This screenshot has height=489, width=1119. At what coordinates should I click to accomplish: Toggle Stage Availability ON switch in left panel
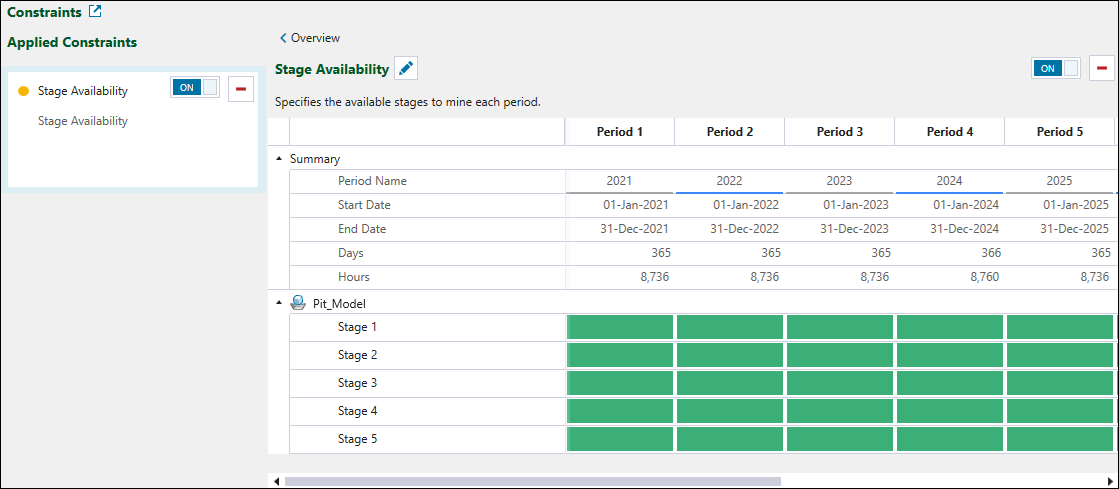(195, 88)
